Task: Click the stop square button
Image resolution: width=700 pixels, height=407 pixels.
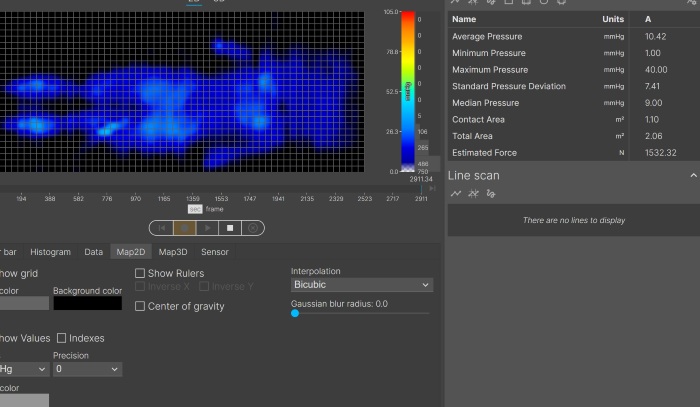Action: (230, 228)
